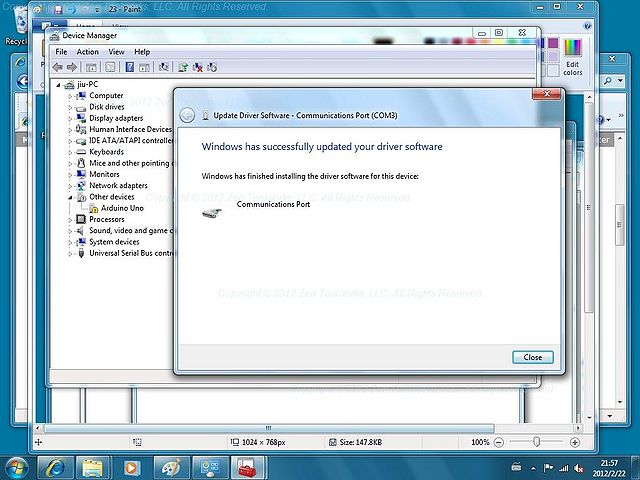Click the blue Help question-mark toolbar icon
Screen dimensions: 640x480
pyautogui.click(x=129, y=67)
